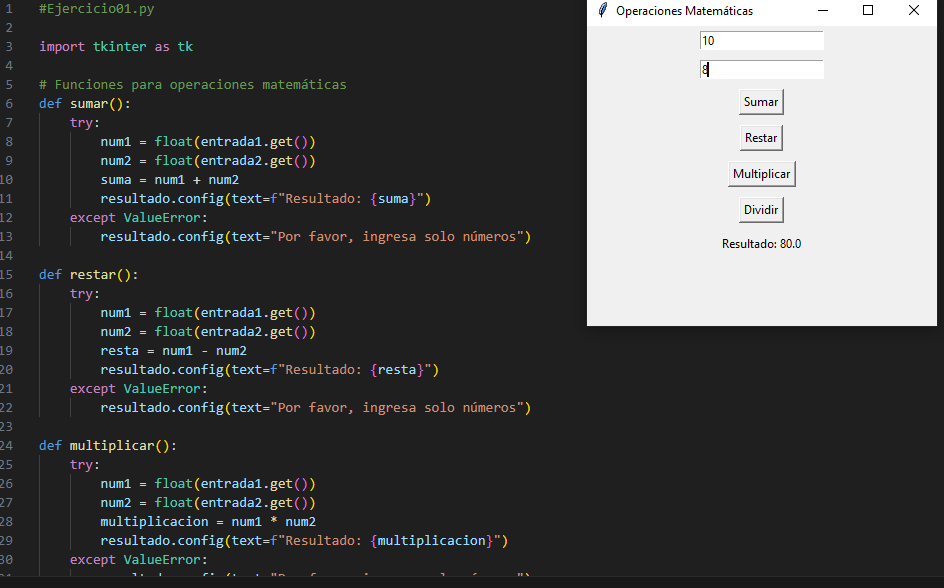Click the suma = num1 + num2 line
This screenshot has width=944, height=588.
(x=169, y=180)
